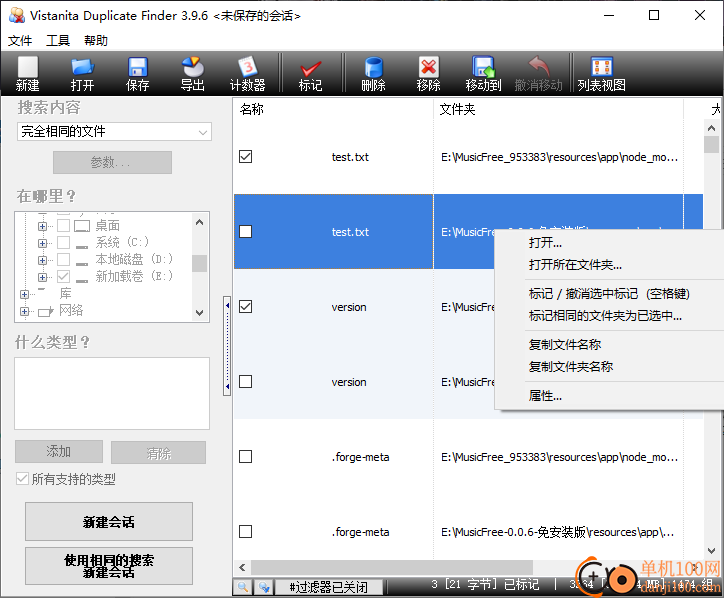
Task: Click the panel splitter collapse handle
Action: (x=227, y=346)
